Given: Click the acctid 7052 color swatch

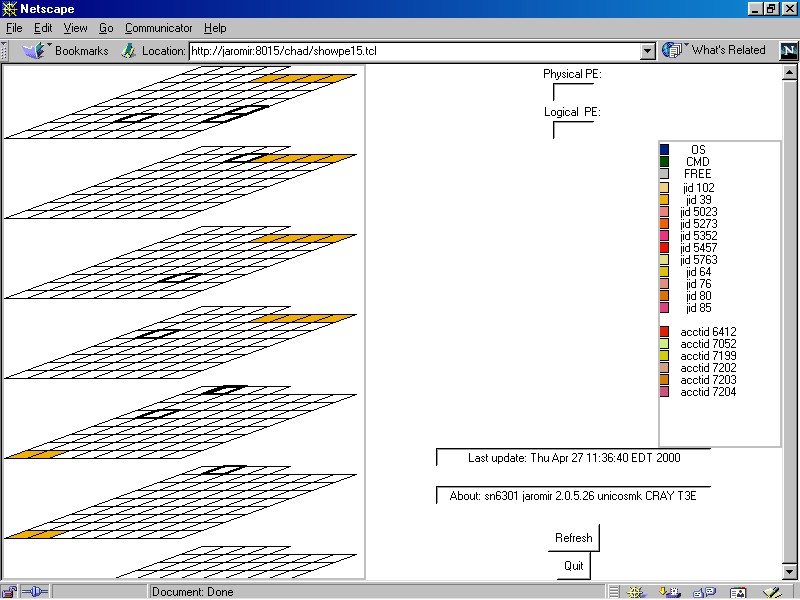Looking at the screenshot, I should coord(664,343).
